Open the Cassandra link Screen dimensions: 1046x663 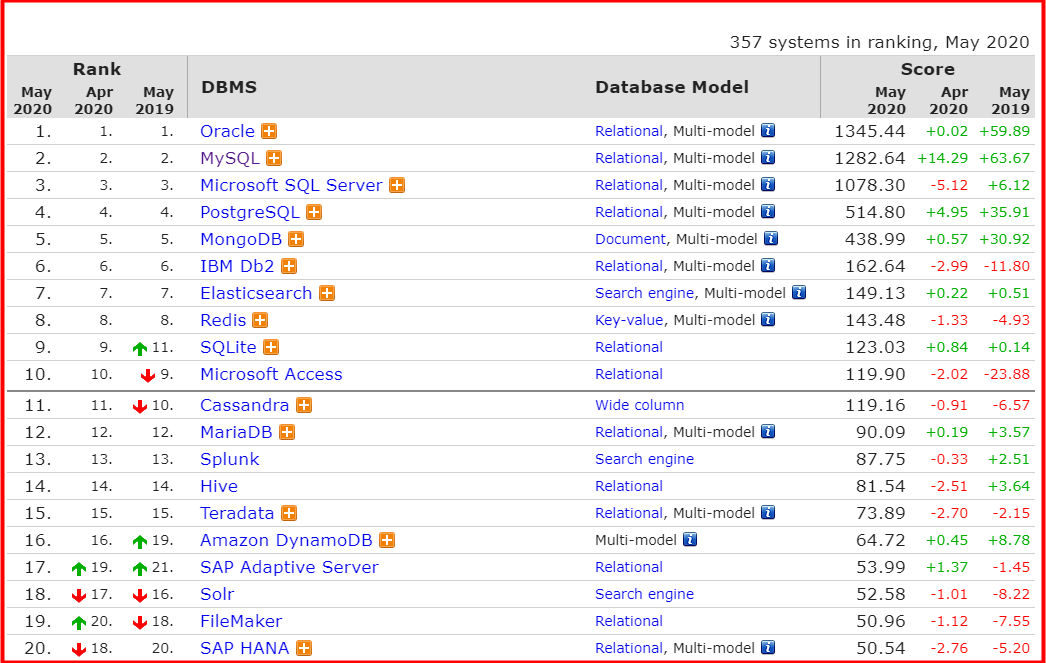tap(245, 406)
